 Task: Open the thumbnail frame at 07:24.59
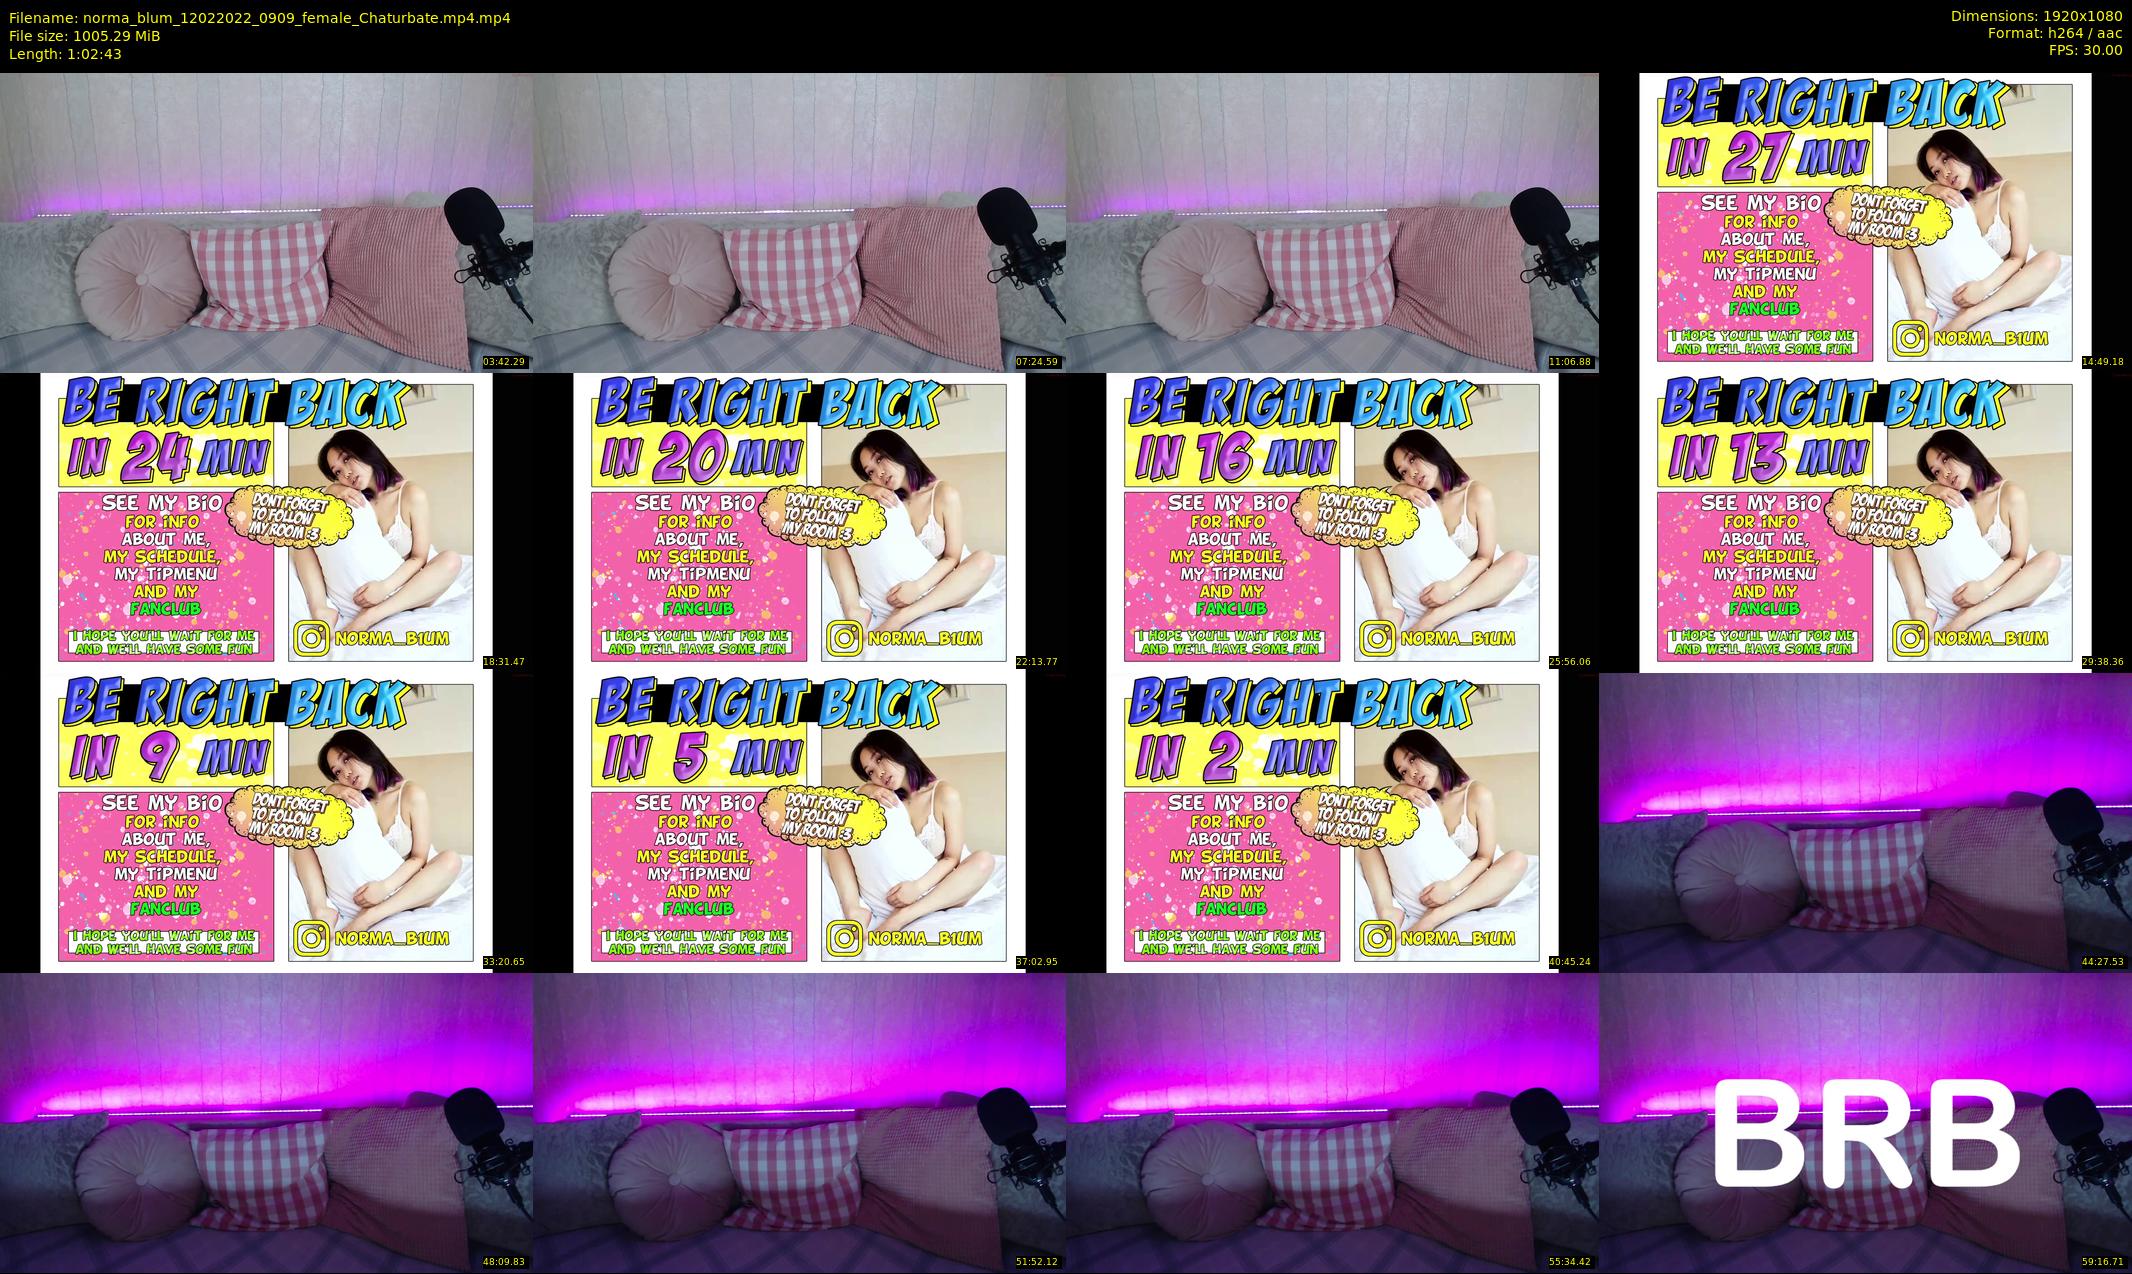click(799, 222)
